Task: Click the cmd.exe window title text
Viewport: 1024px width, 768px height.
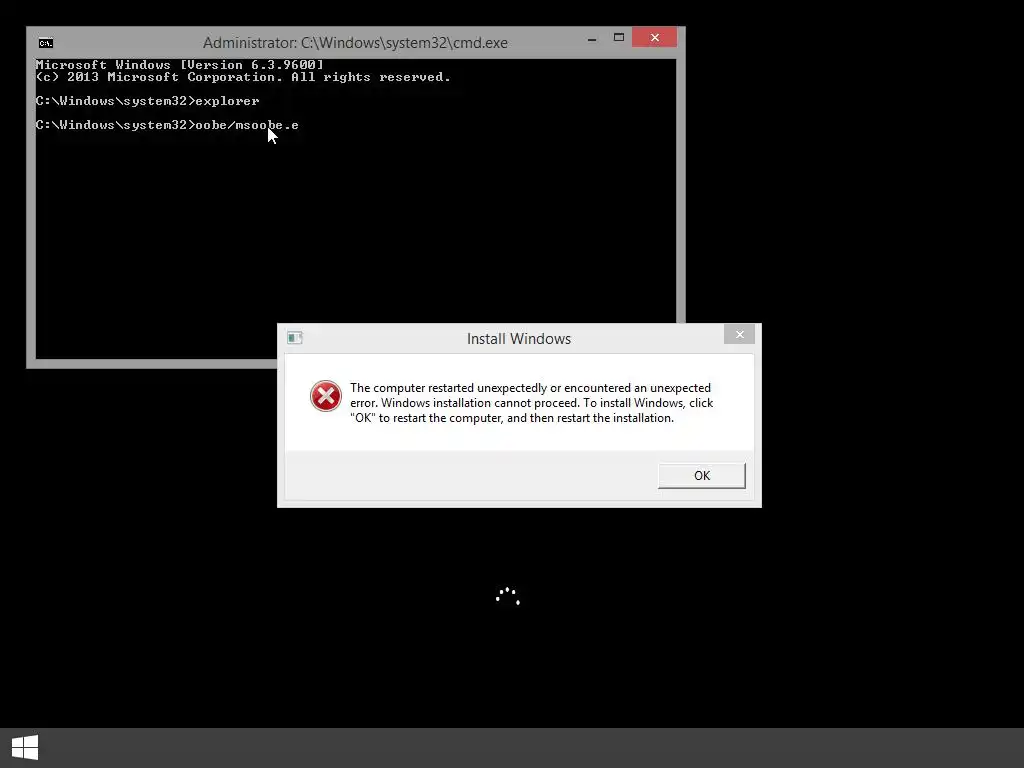Action: tap(355, 43)
